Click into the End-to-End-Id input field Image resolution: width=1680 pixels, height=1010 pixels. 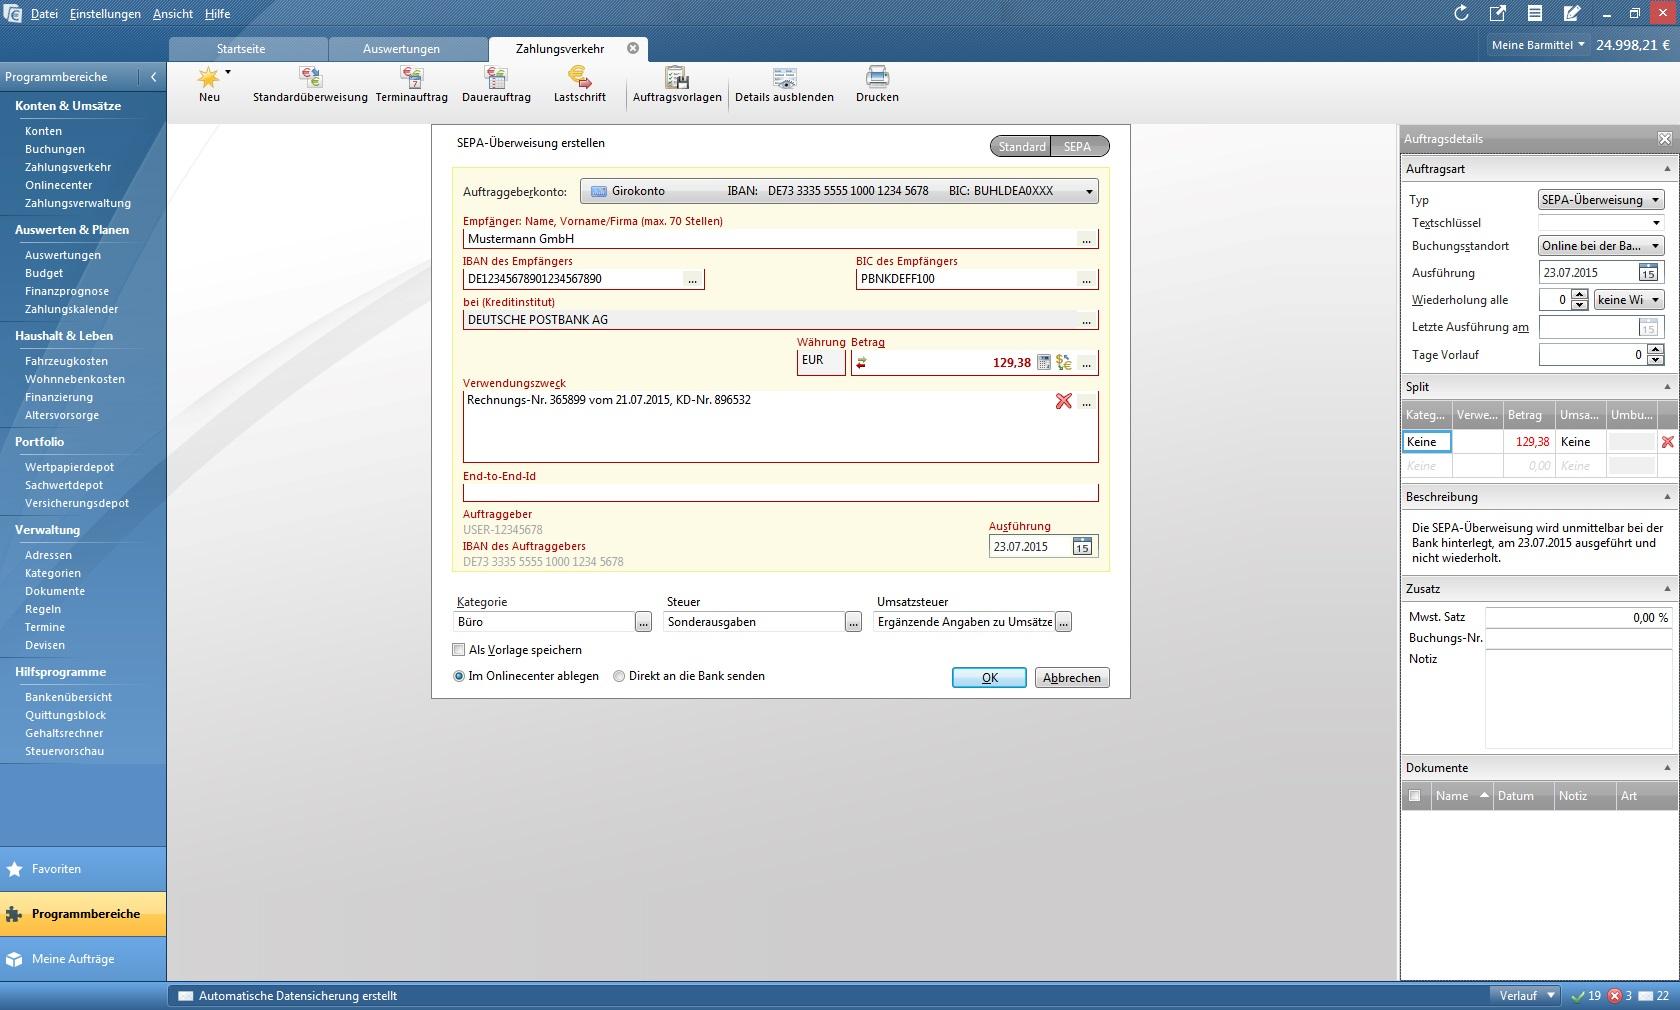[780, 493]
